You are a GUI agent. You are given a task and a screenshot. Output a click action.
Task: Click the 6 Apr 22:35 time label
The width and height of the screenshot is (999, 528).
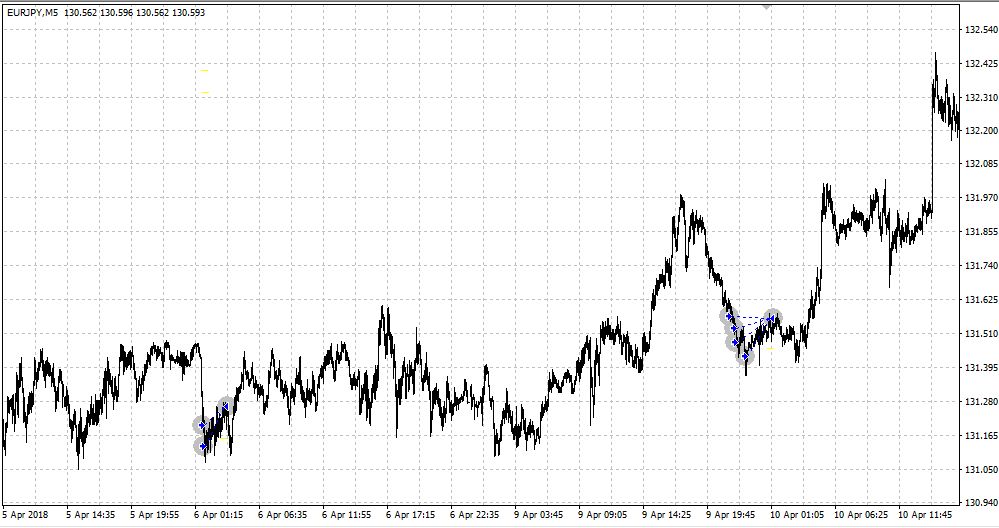474,515
